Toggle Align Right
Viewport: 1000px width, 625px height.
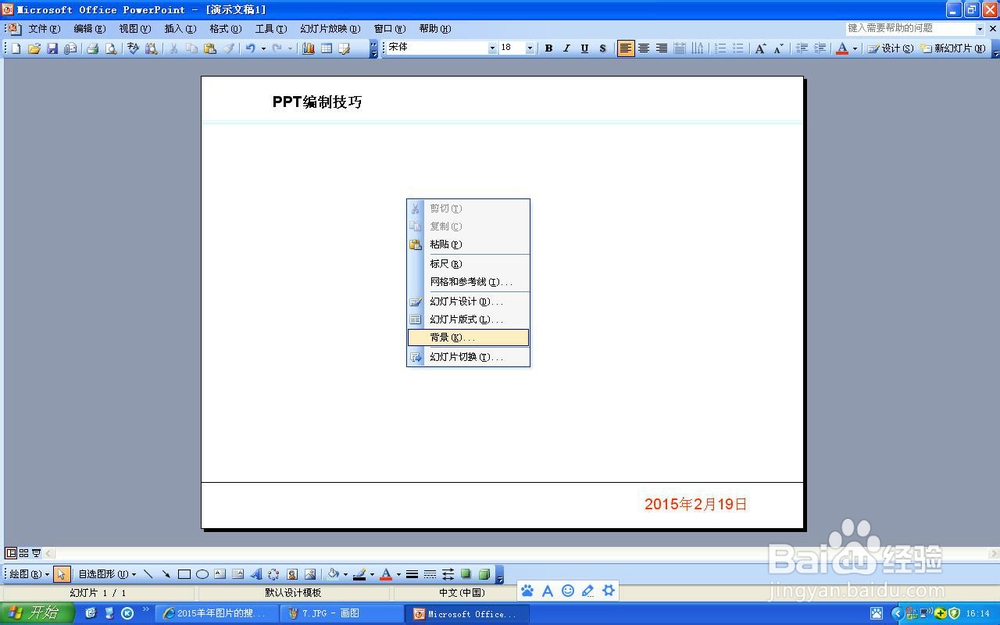click(661, 48)
